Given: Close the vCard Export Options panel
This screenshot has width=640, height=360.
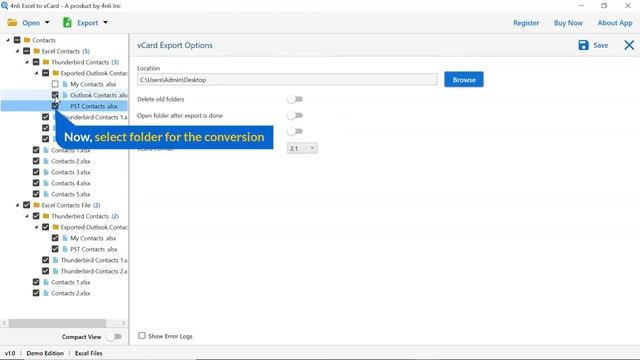Looking at the screenshot, I should [629, 45].
